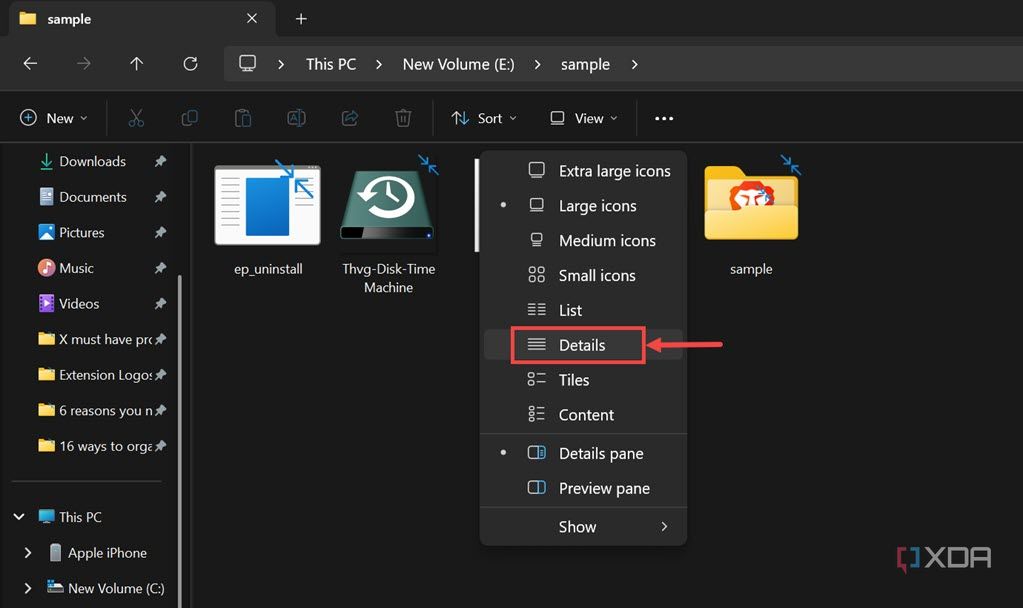Select Content view
The width and height of the screenshot is (1023, 608).
583,414
